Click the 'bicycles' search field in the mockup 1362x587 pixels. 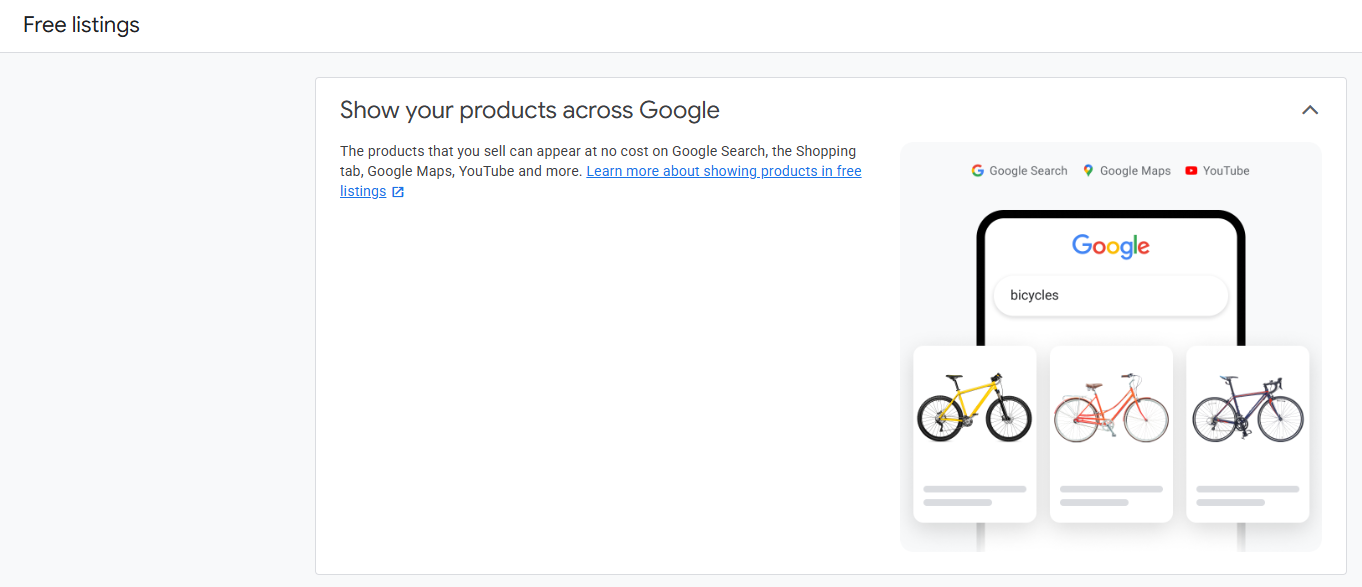[1110, 295]
